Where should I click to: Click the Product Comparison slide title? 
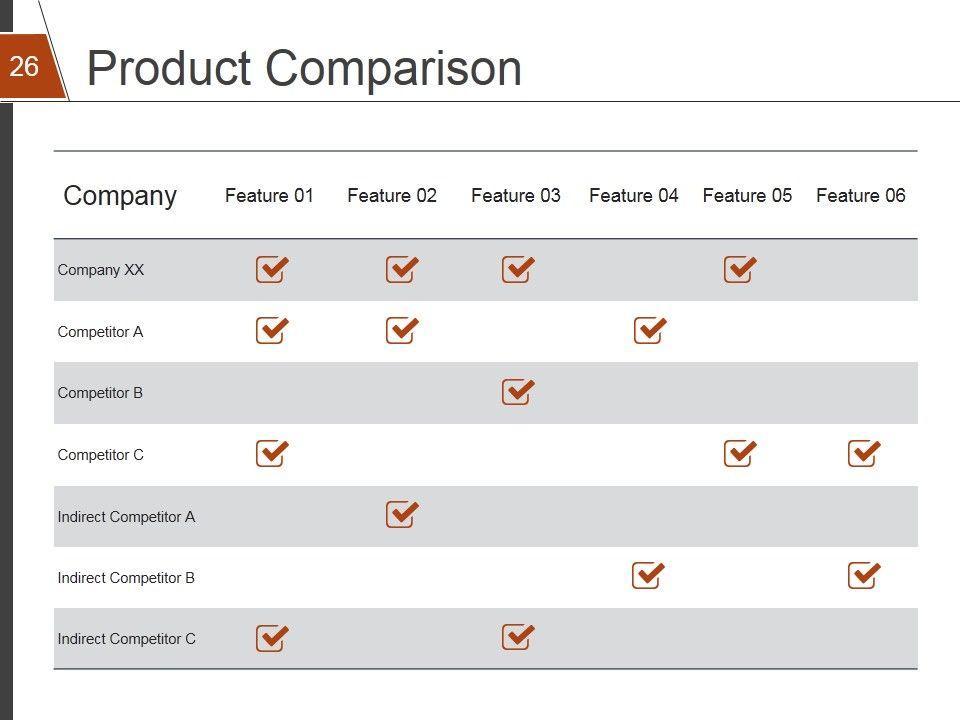coord(304,69)
